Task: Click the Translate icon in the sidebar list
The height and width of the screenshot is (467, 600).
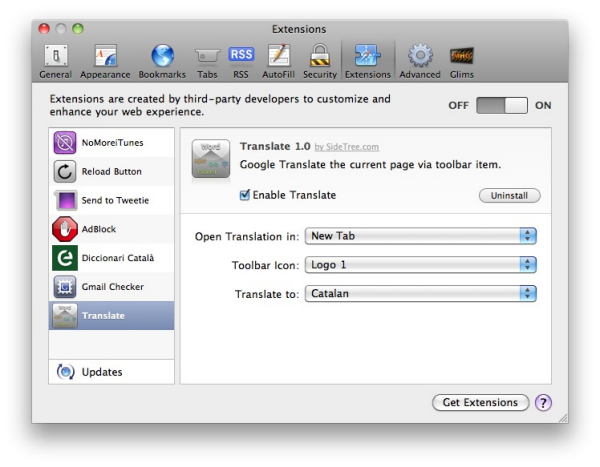Action: (65, 316)
